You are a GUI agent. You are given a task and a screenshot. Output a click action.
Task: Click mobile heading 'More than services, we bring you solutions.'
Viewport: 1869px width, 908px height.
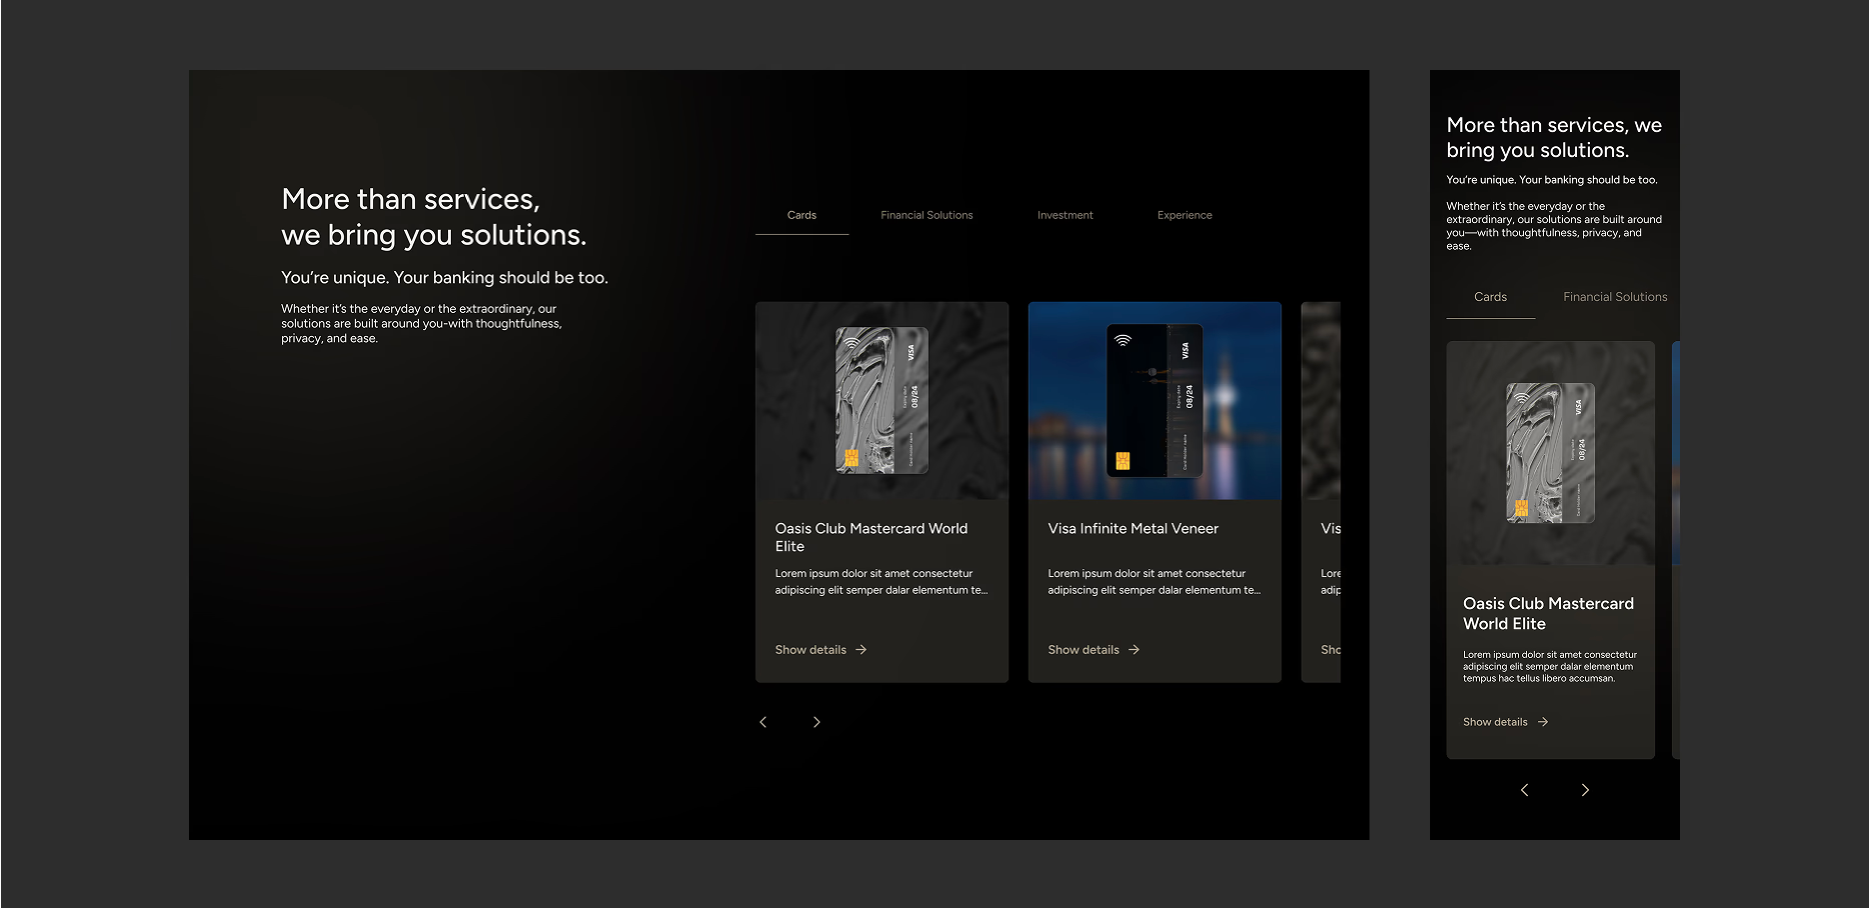coord(1554,138)
